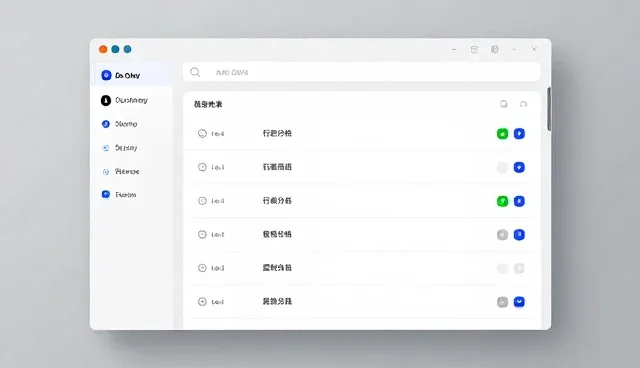640x368 pixels.
Task: Open the sixth list row's Chinese title
Action: click(x=277, y=301)
